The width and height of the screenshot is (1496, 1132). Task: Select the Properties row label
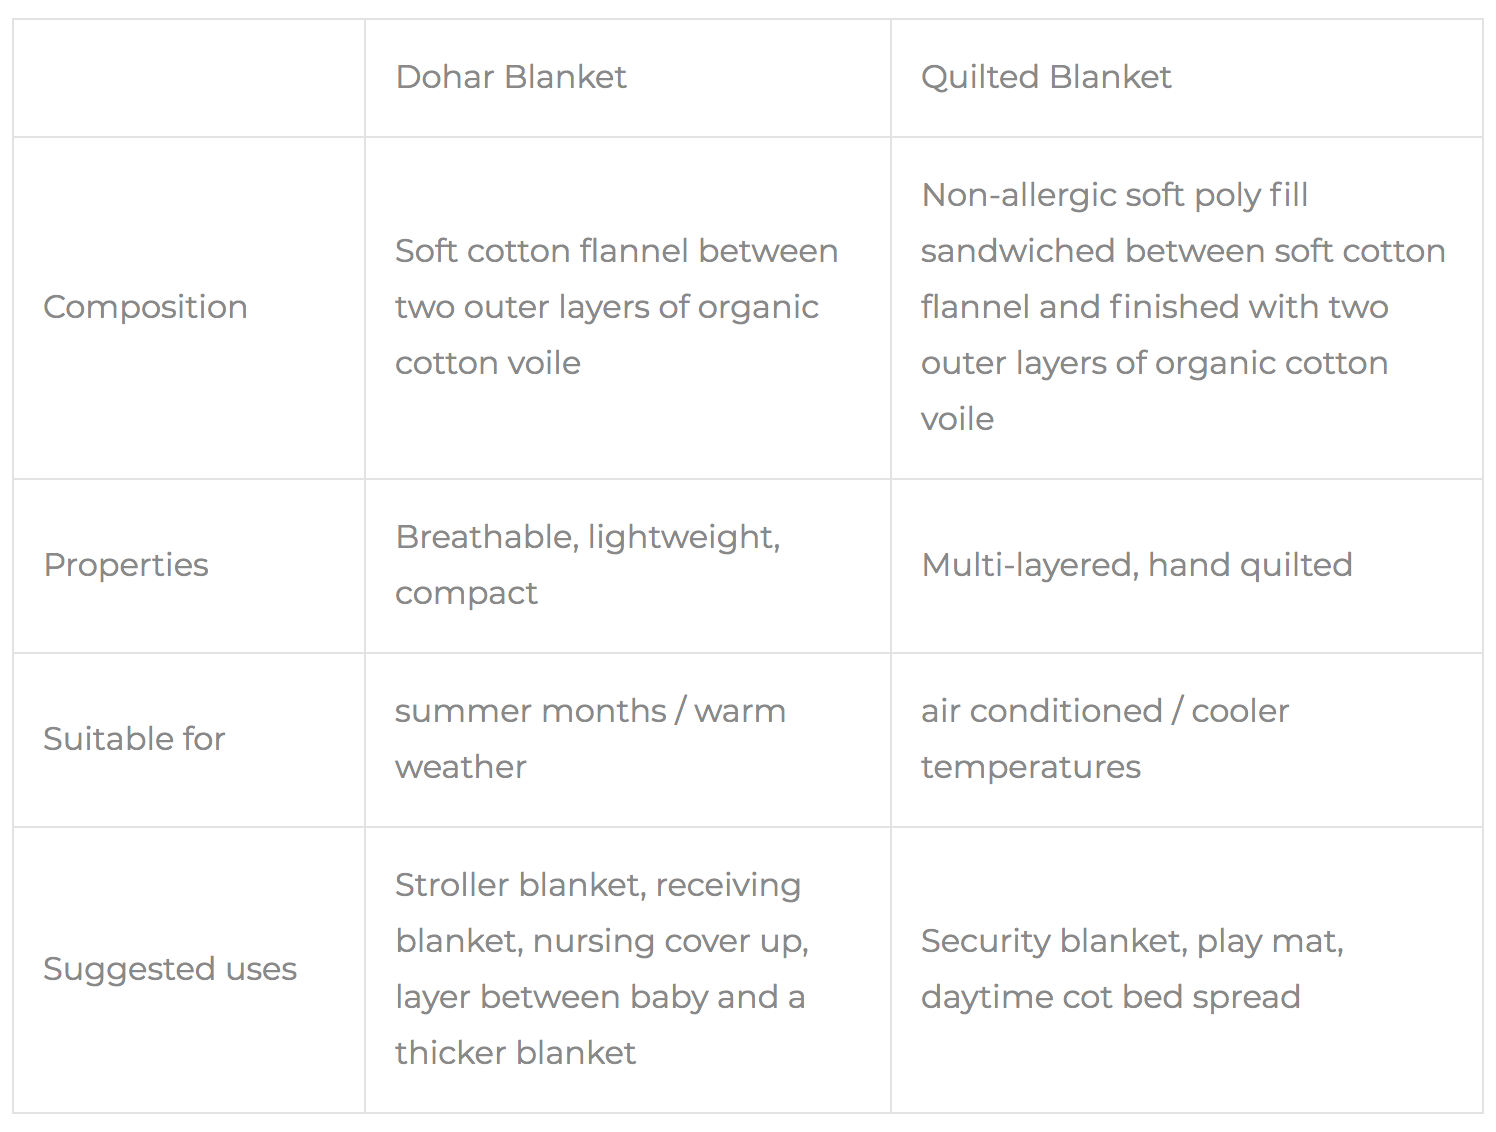pos(126,565)
